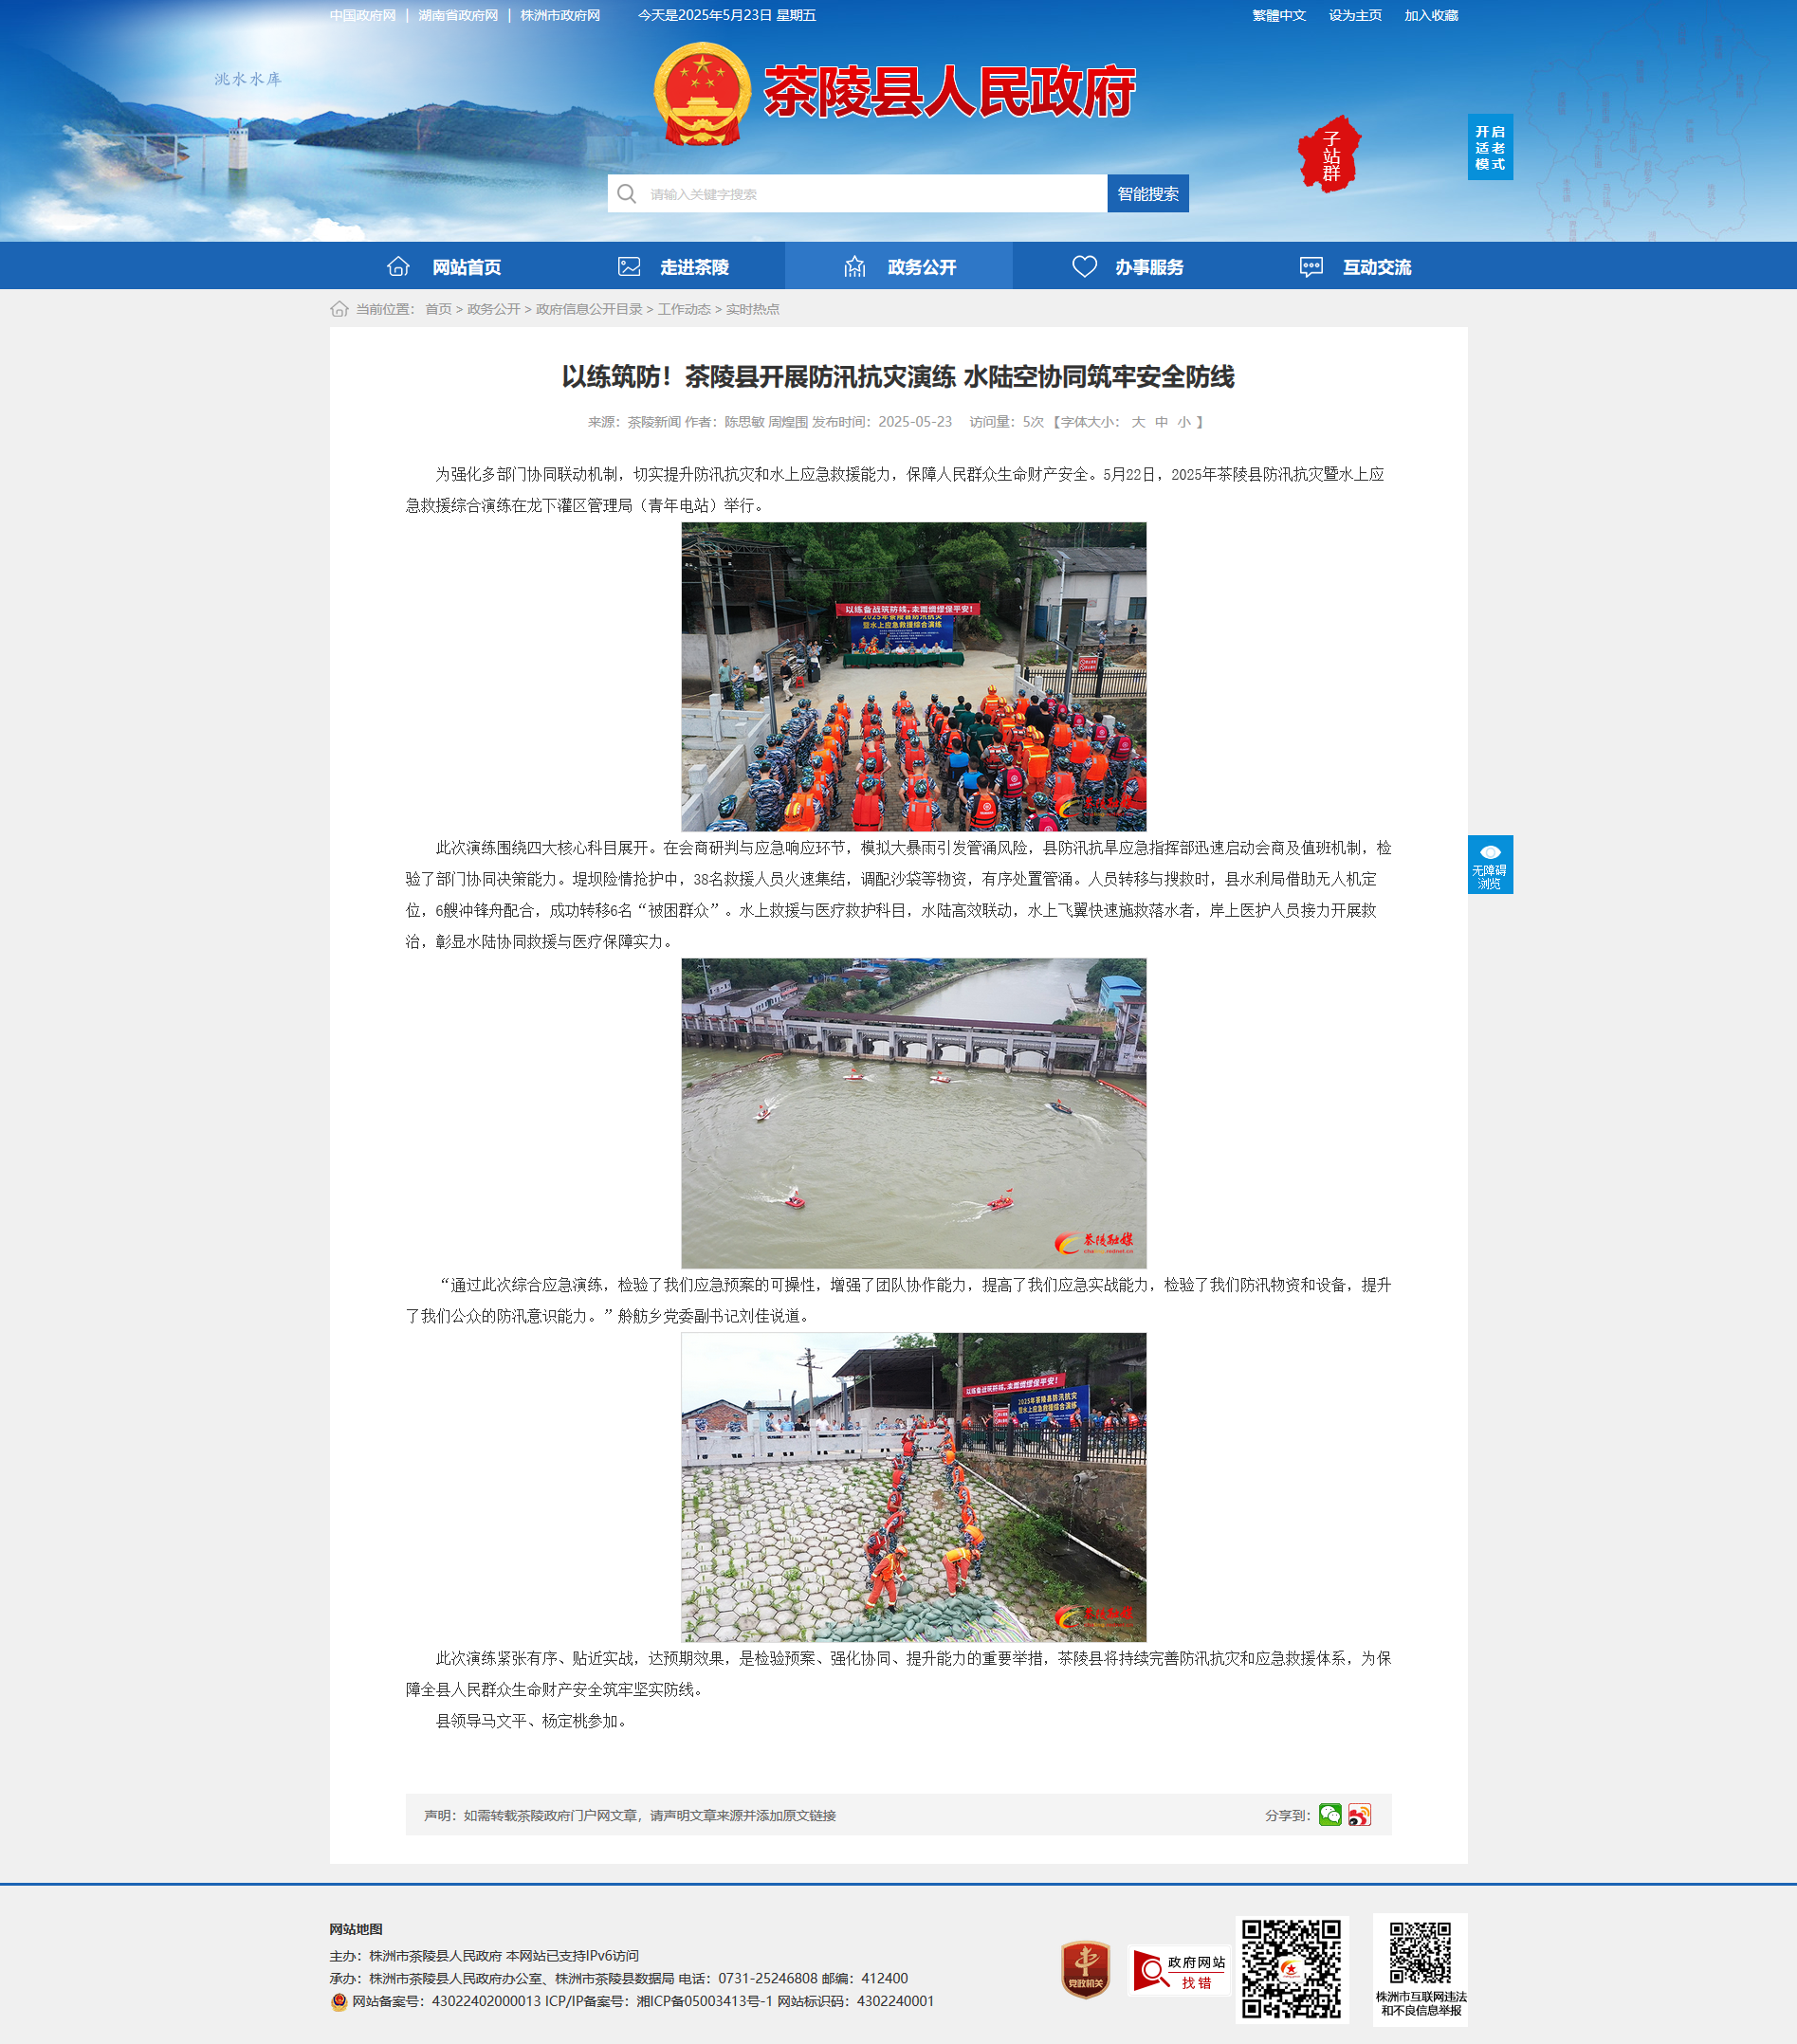Viewport: 1797px width, 2044px height.
Task: Click the home icon beside 网站首页
Action: pyautogui.click(x=398, y=266)
